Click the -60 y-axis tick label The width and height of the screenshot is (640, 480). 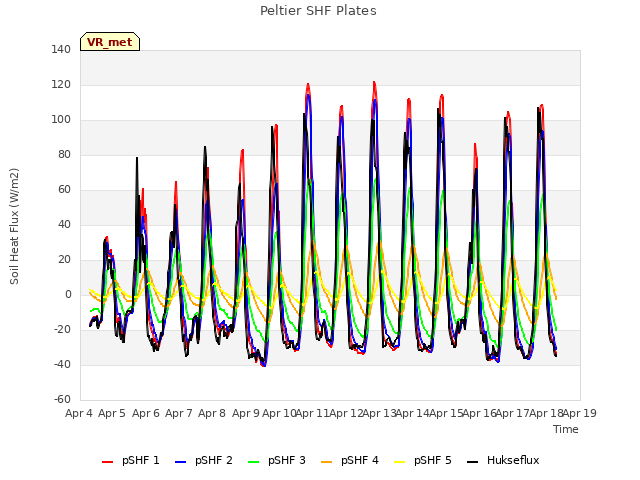(x=62, y=399)
